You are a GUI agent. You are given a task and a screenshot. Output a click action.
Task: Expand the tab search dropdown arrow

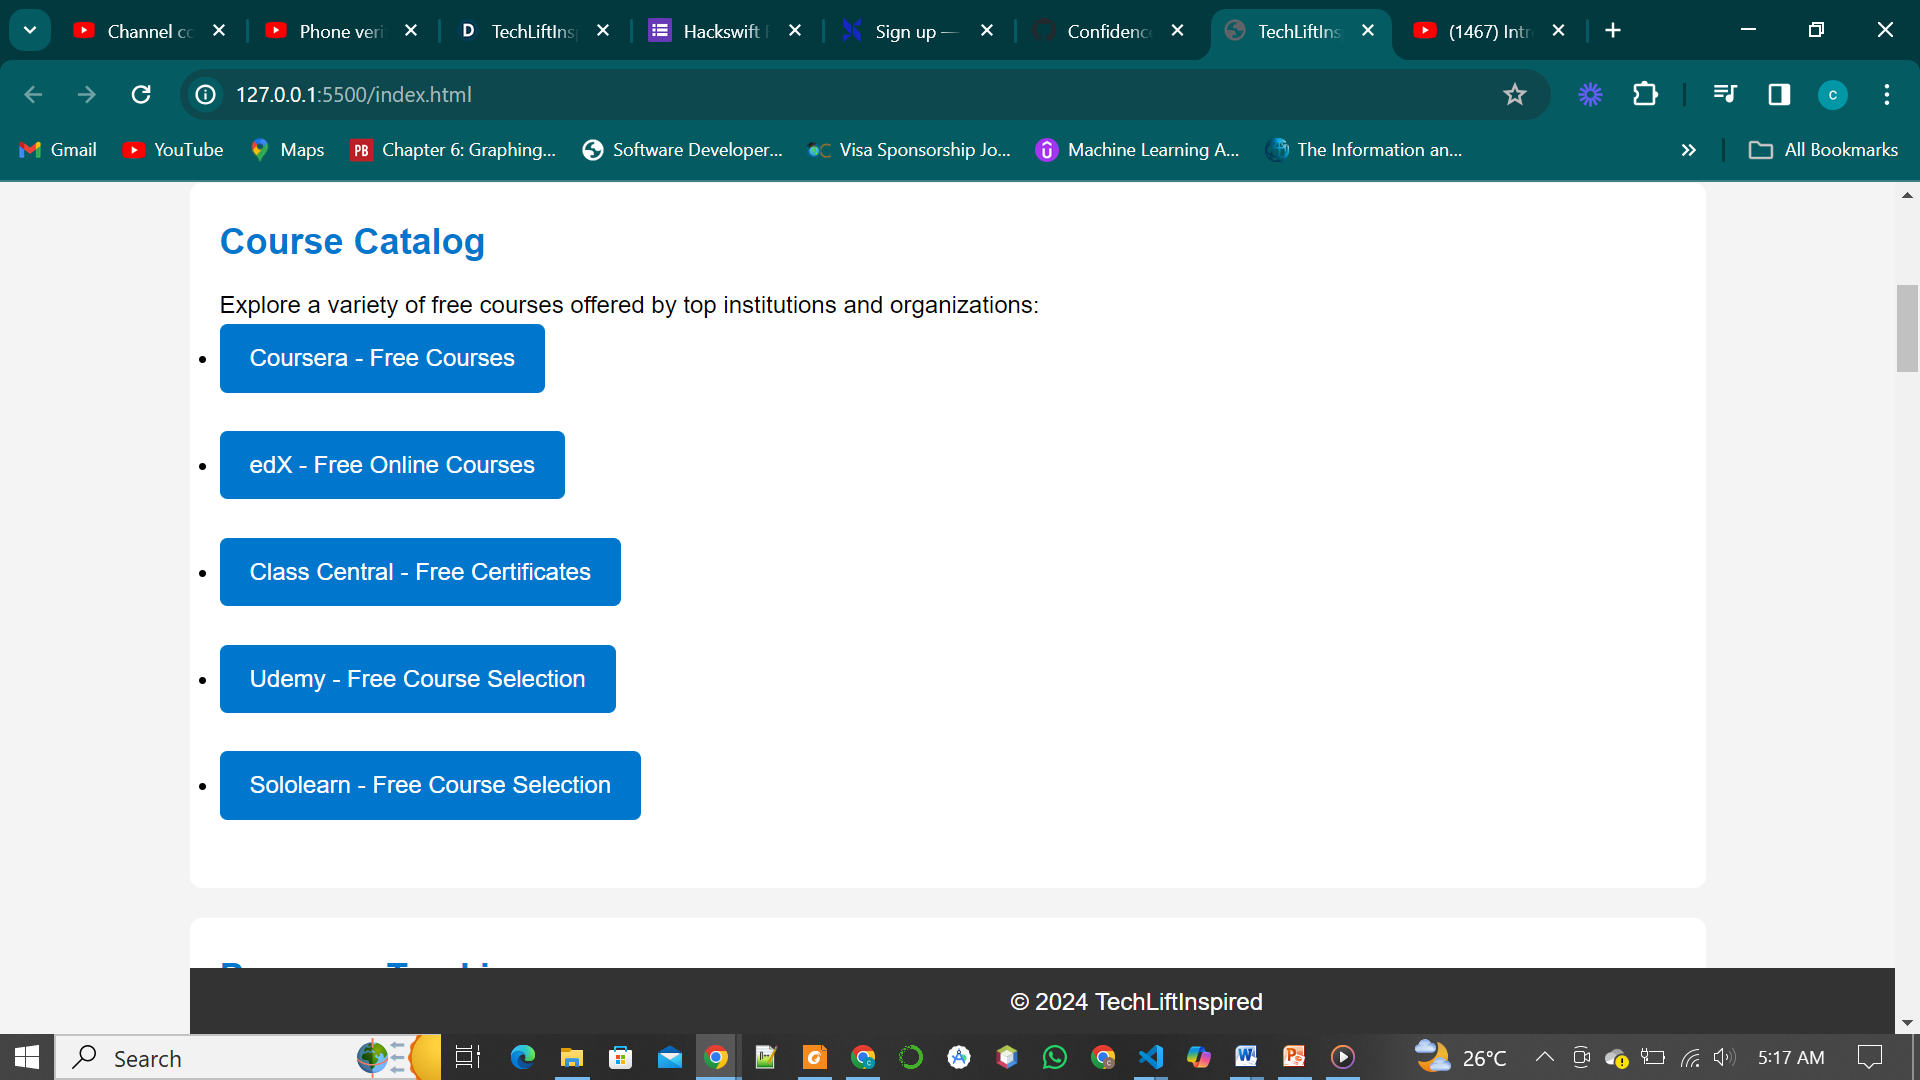[30, 30]
